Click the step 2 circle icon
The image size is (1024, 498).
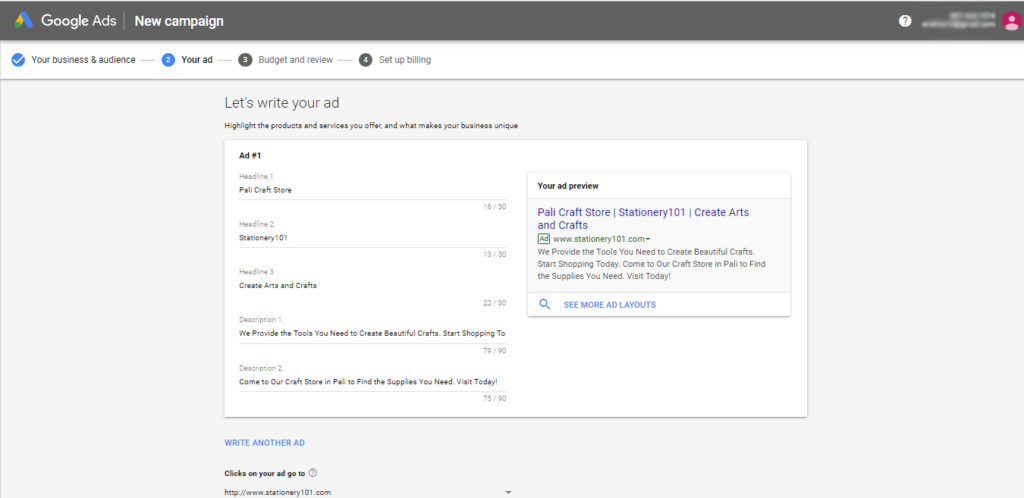(168, 60)
